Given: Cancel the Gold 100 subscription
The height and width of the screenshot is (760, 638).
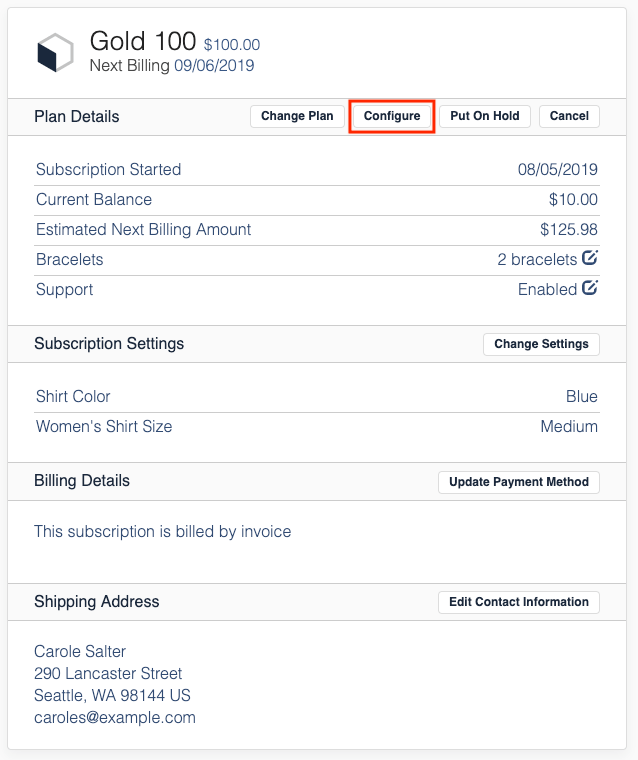Looking at the screenshot, I should click(569, 116).
